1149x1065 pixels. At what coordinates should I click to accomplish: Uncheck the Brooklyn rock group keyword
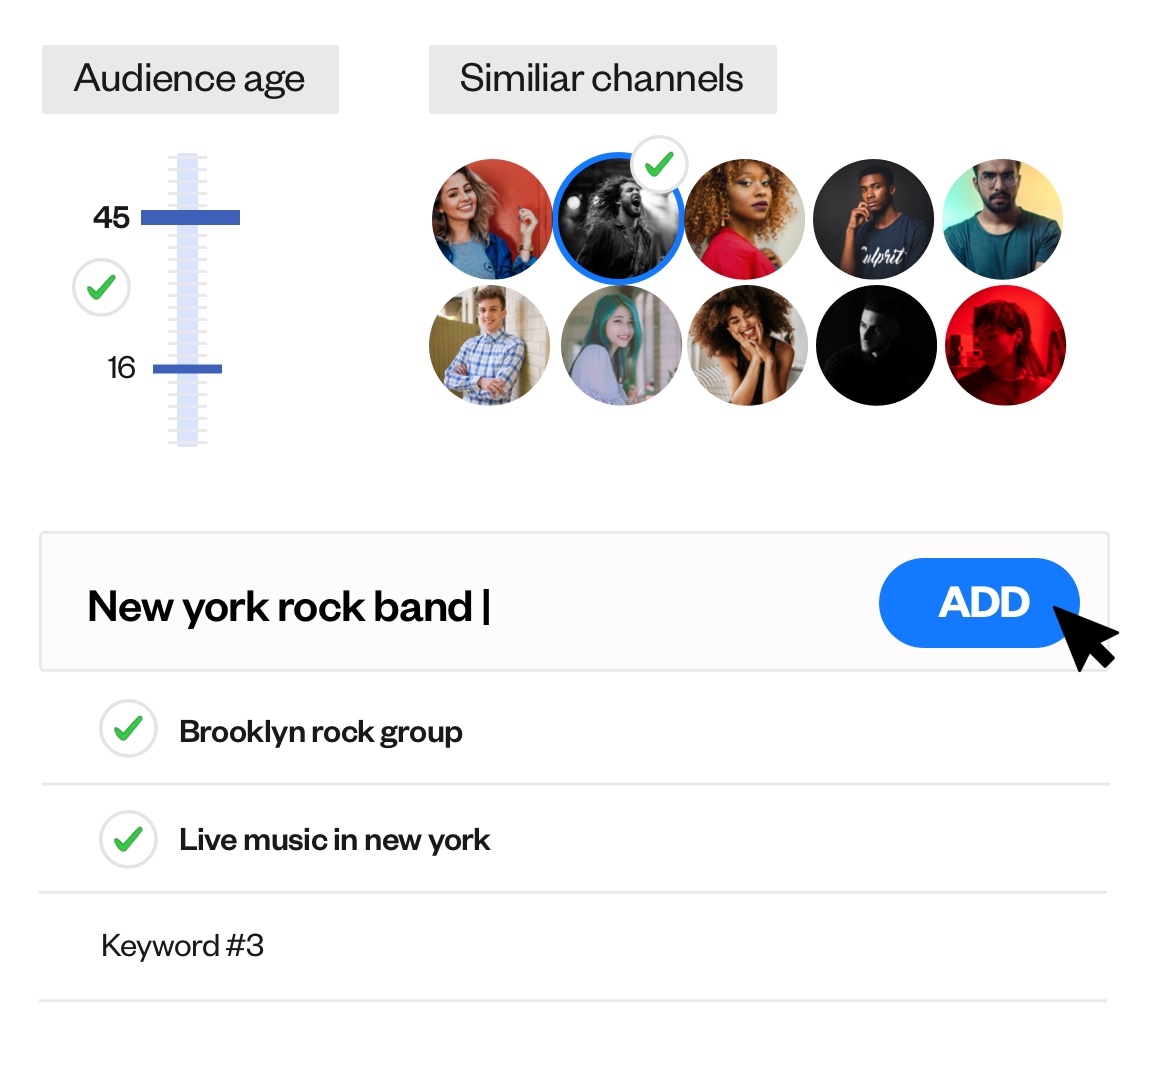128,729
